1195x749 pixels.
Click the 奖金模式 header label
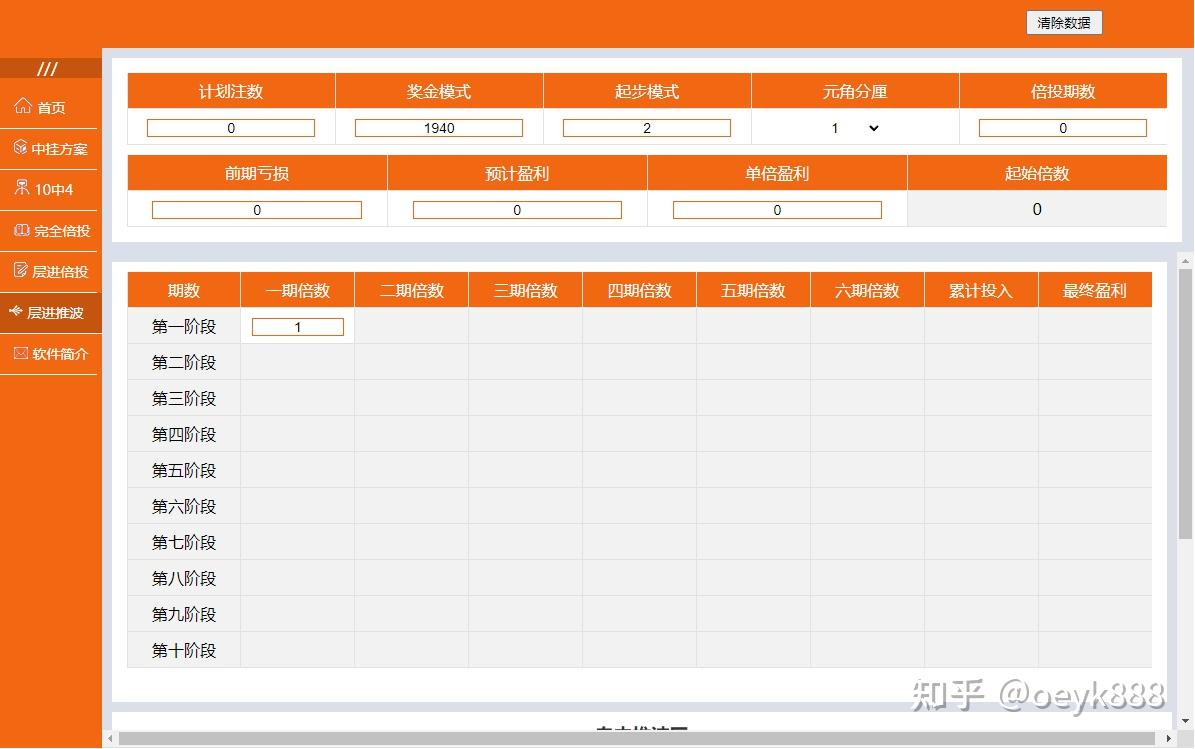(439, 91)
